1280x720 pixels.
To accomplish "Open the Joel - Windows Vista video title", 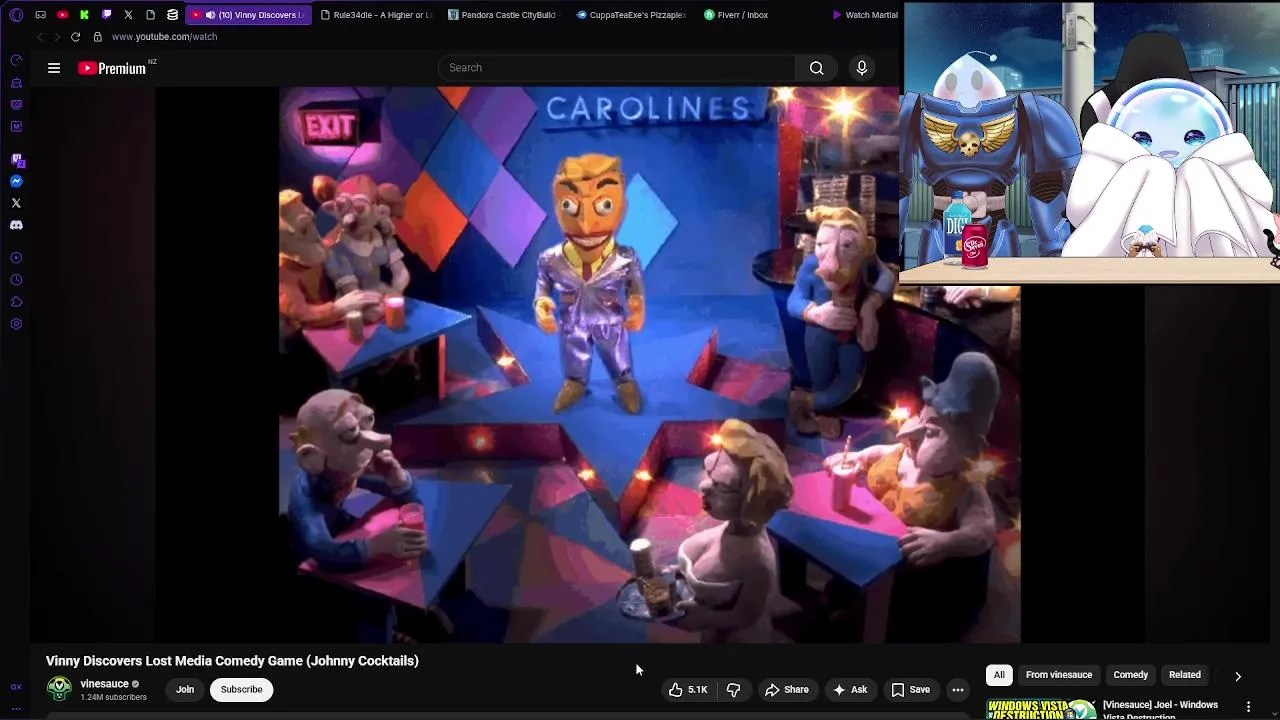I will click(x=1160, y=709).
